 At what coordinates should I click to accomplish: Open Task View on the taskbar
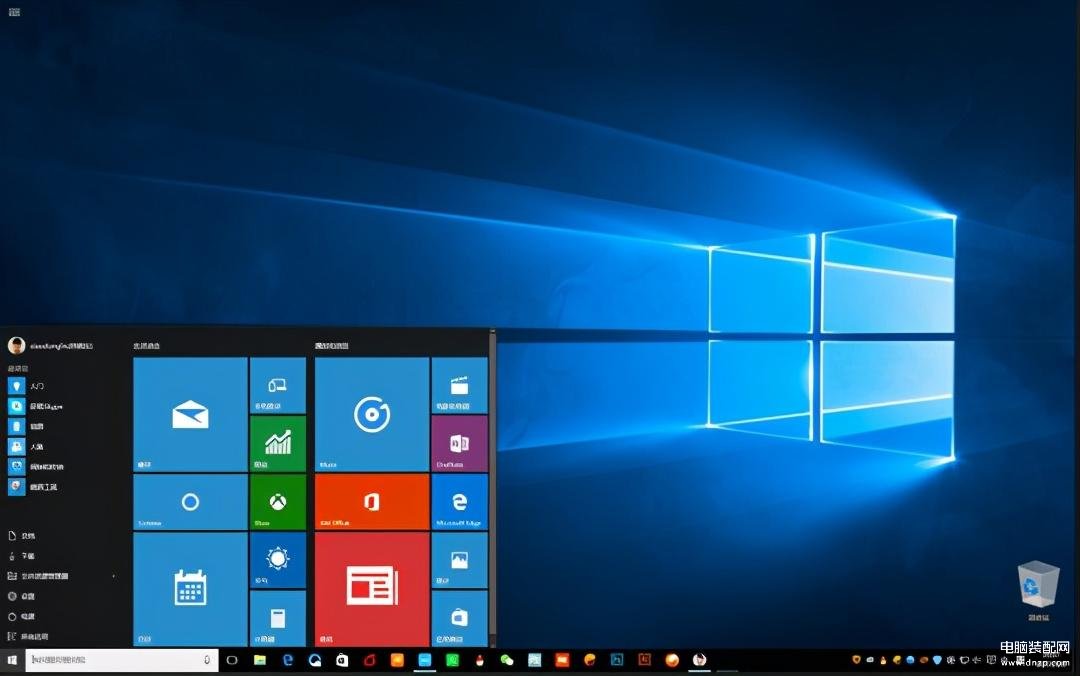click(x=232, y=660)
